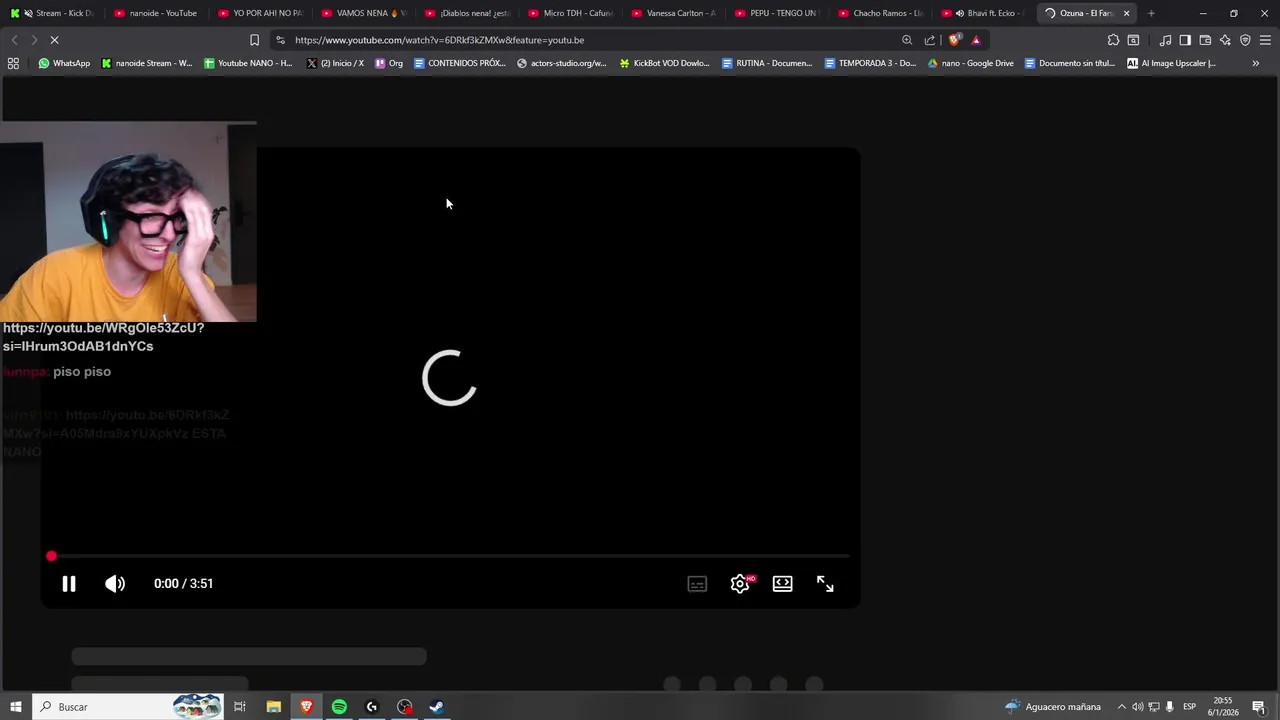
Task: Bookmark this page with the bookmark icon
Action: (x=254, y=40)
